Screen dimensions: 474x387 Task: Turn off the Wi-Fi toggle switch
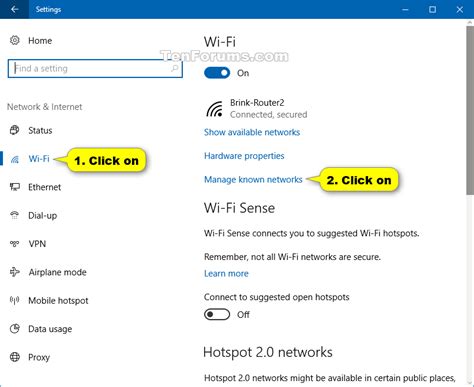point(217,73)
